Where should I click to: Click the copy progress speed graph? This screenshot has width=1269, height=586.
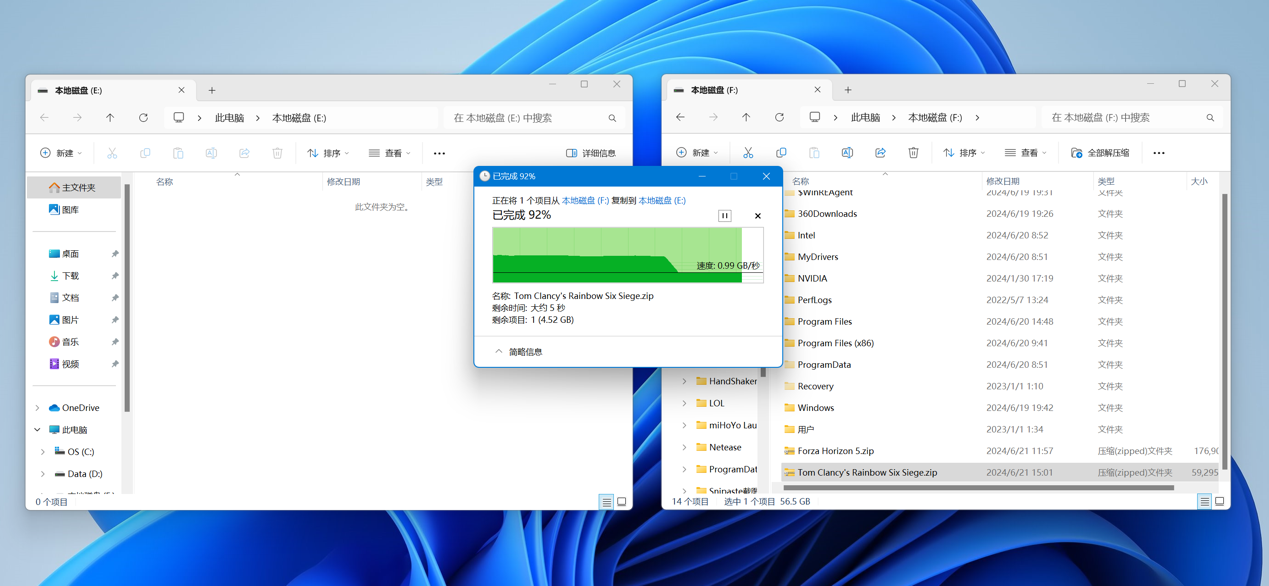coord(628,255)
